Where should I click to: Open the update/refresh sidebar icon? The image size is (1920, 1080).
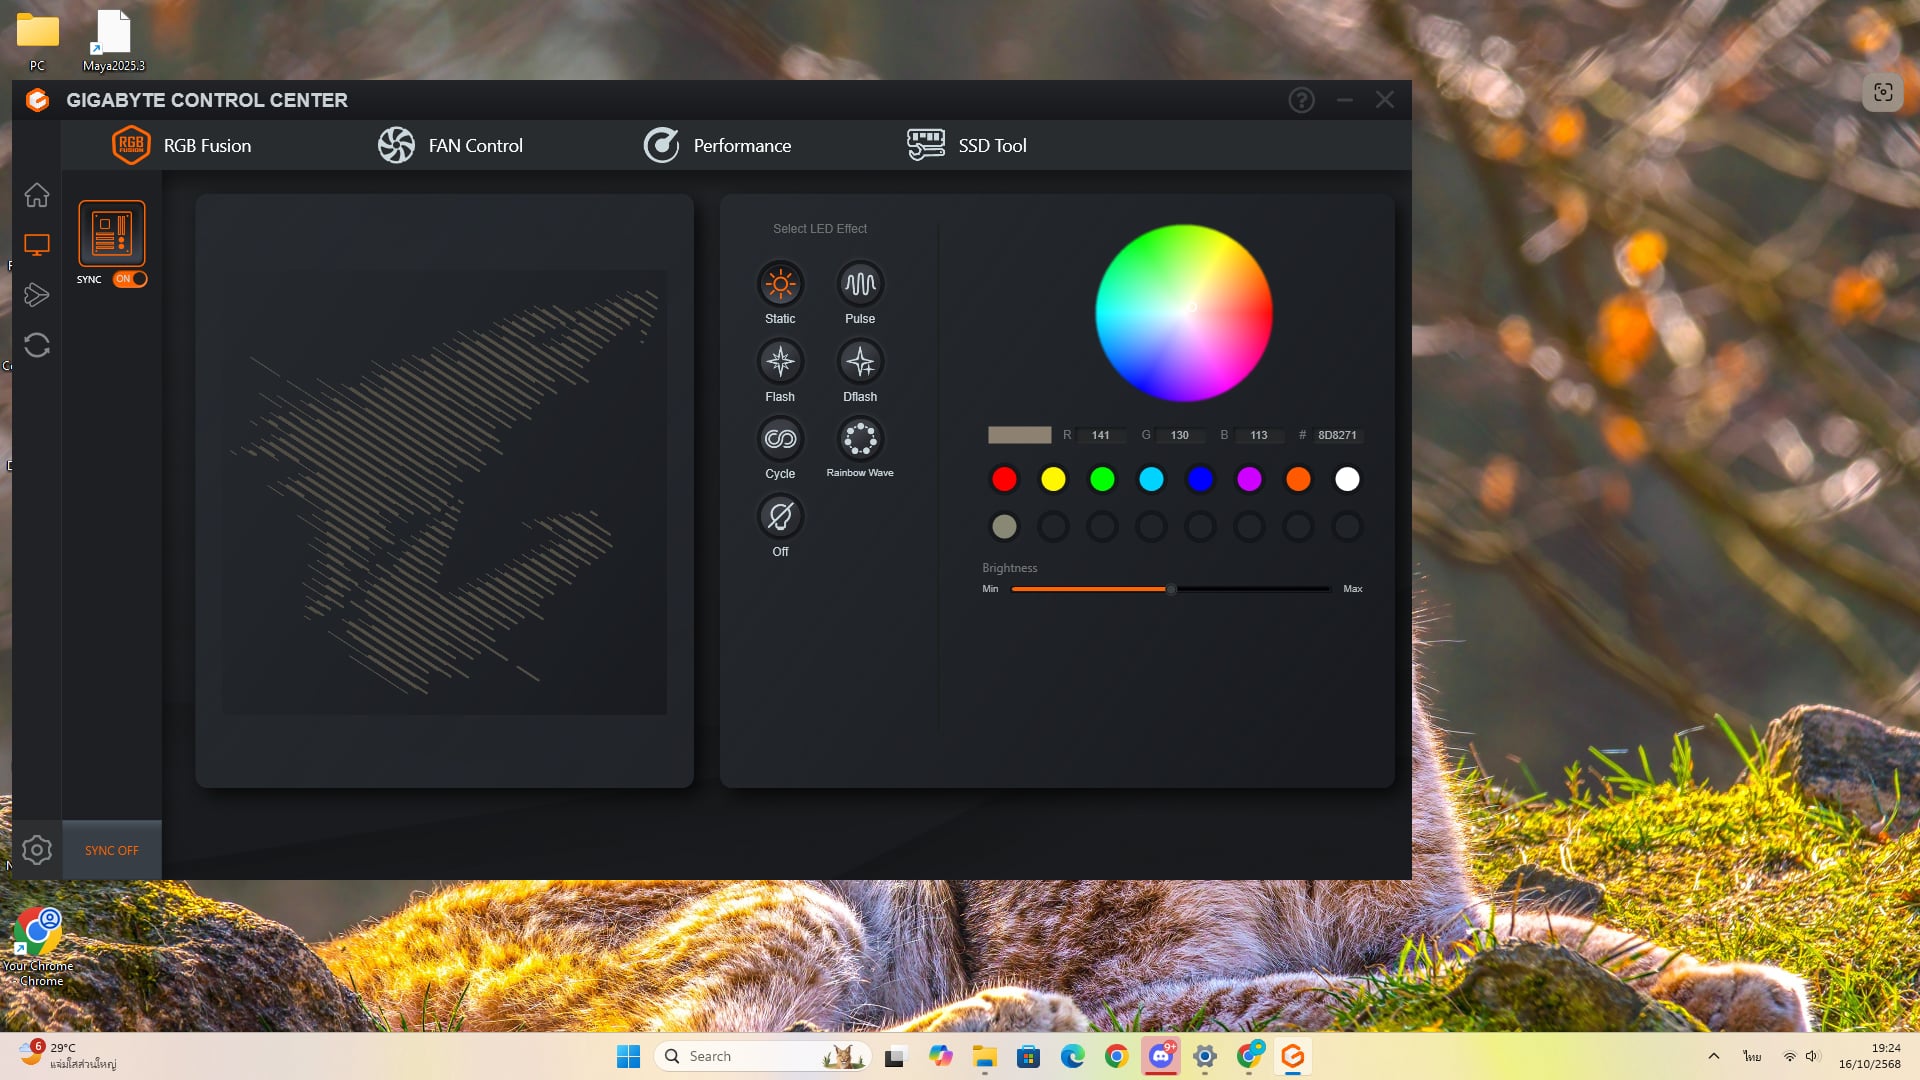[x=37, y=345]
